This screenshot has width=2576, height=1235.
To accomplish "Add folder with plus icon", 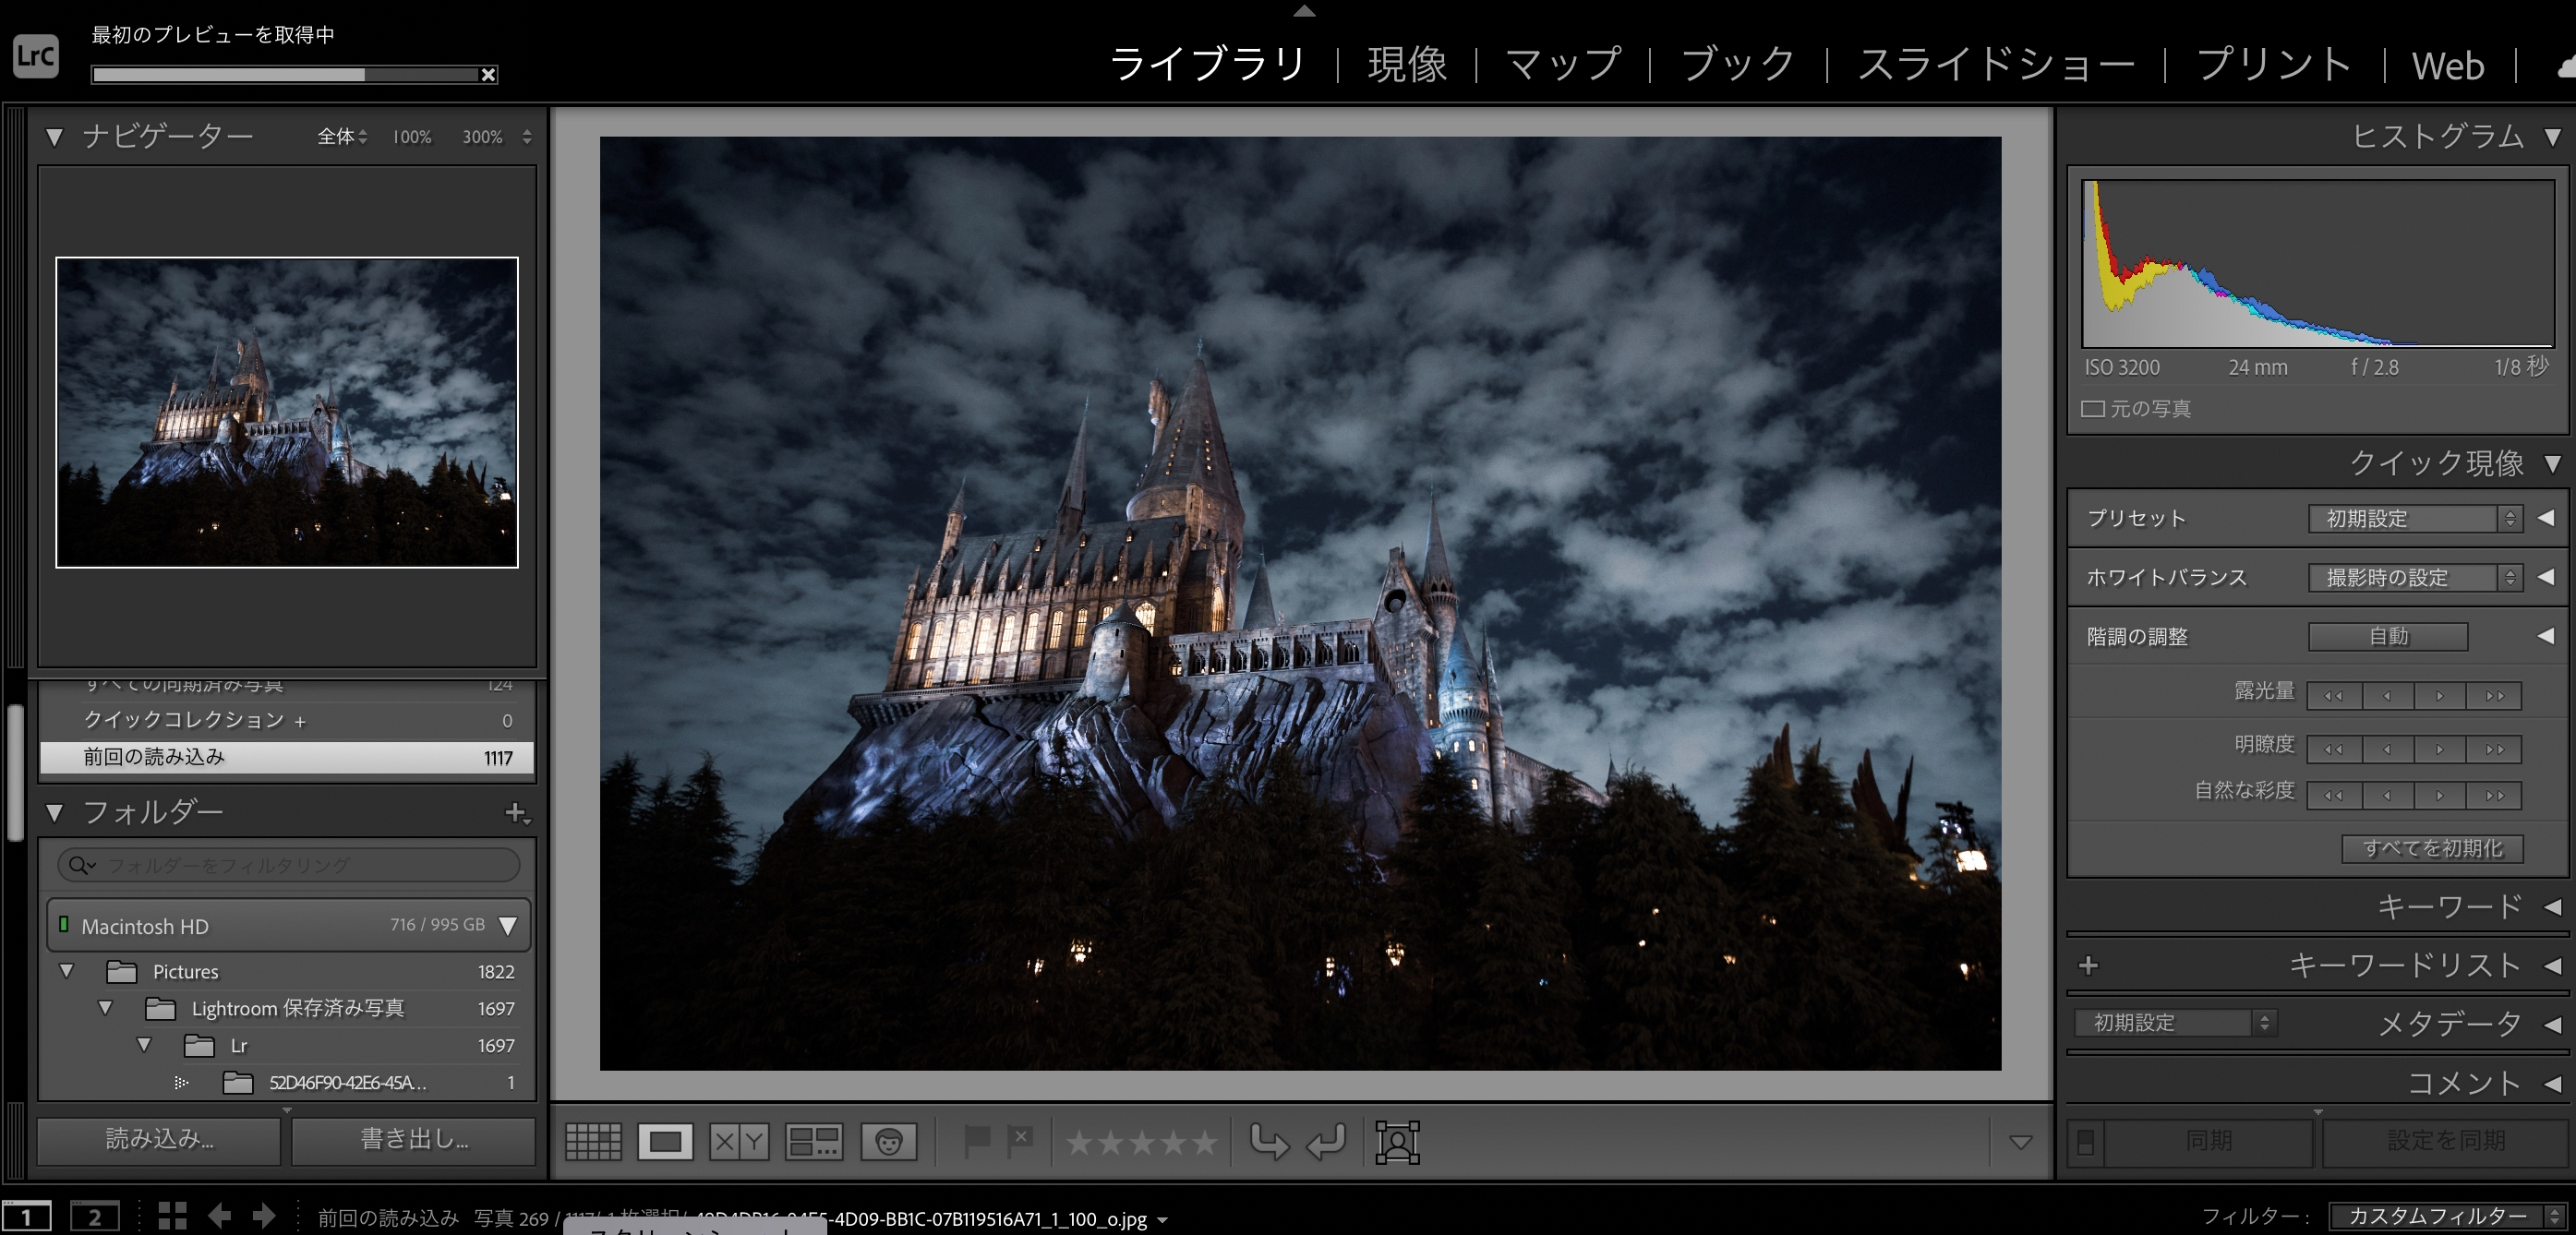I will [516, 813].
